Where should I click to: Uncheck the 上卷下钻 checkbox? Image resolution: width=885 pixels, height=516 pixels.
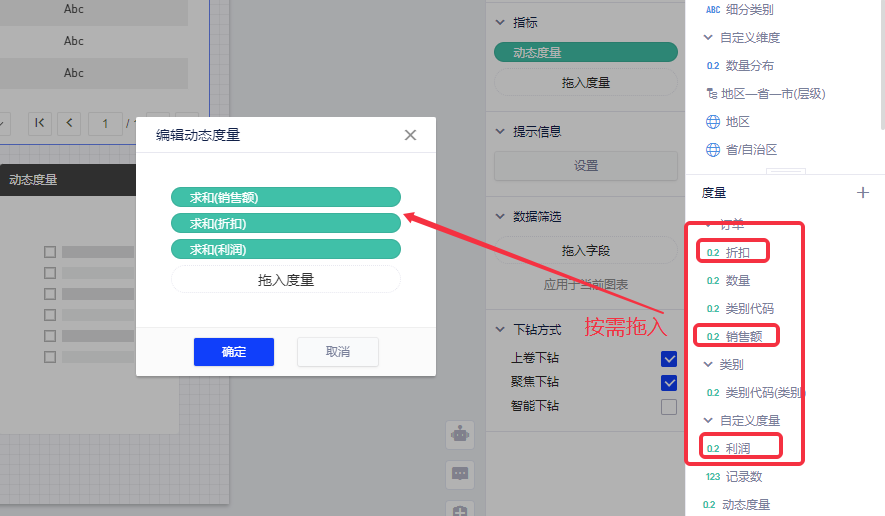pos(669,359)
